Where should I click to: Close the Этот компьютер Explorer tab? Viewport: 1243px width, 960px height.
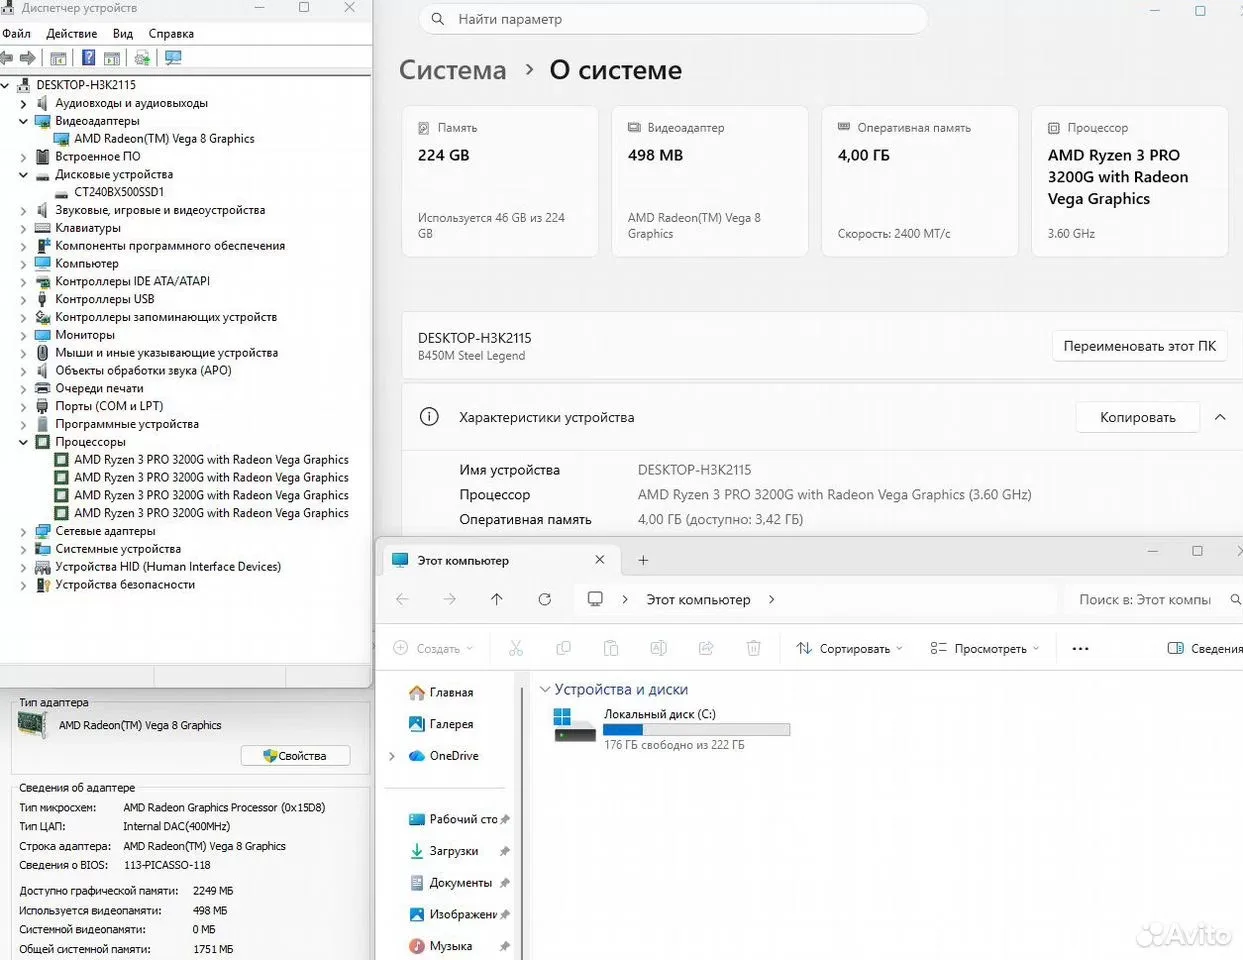(599, 560)
